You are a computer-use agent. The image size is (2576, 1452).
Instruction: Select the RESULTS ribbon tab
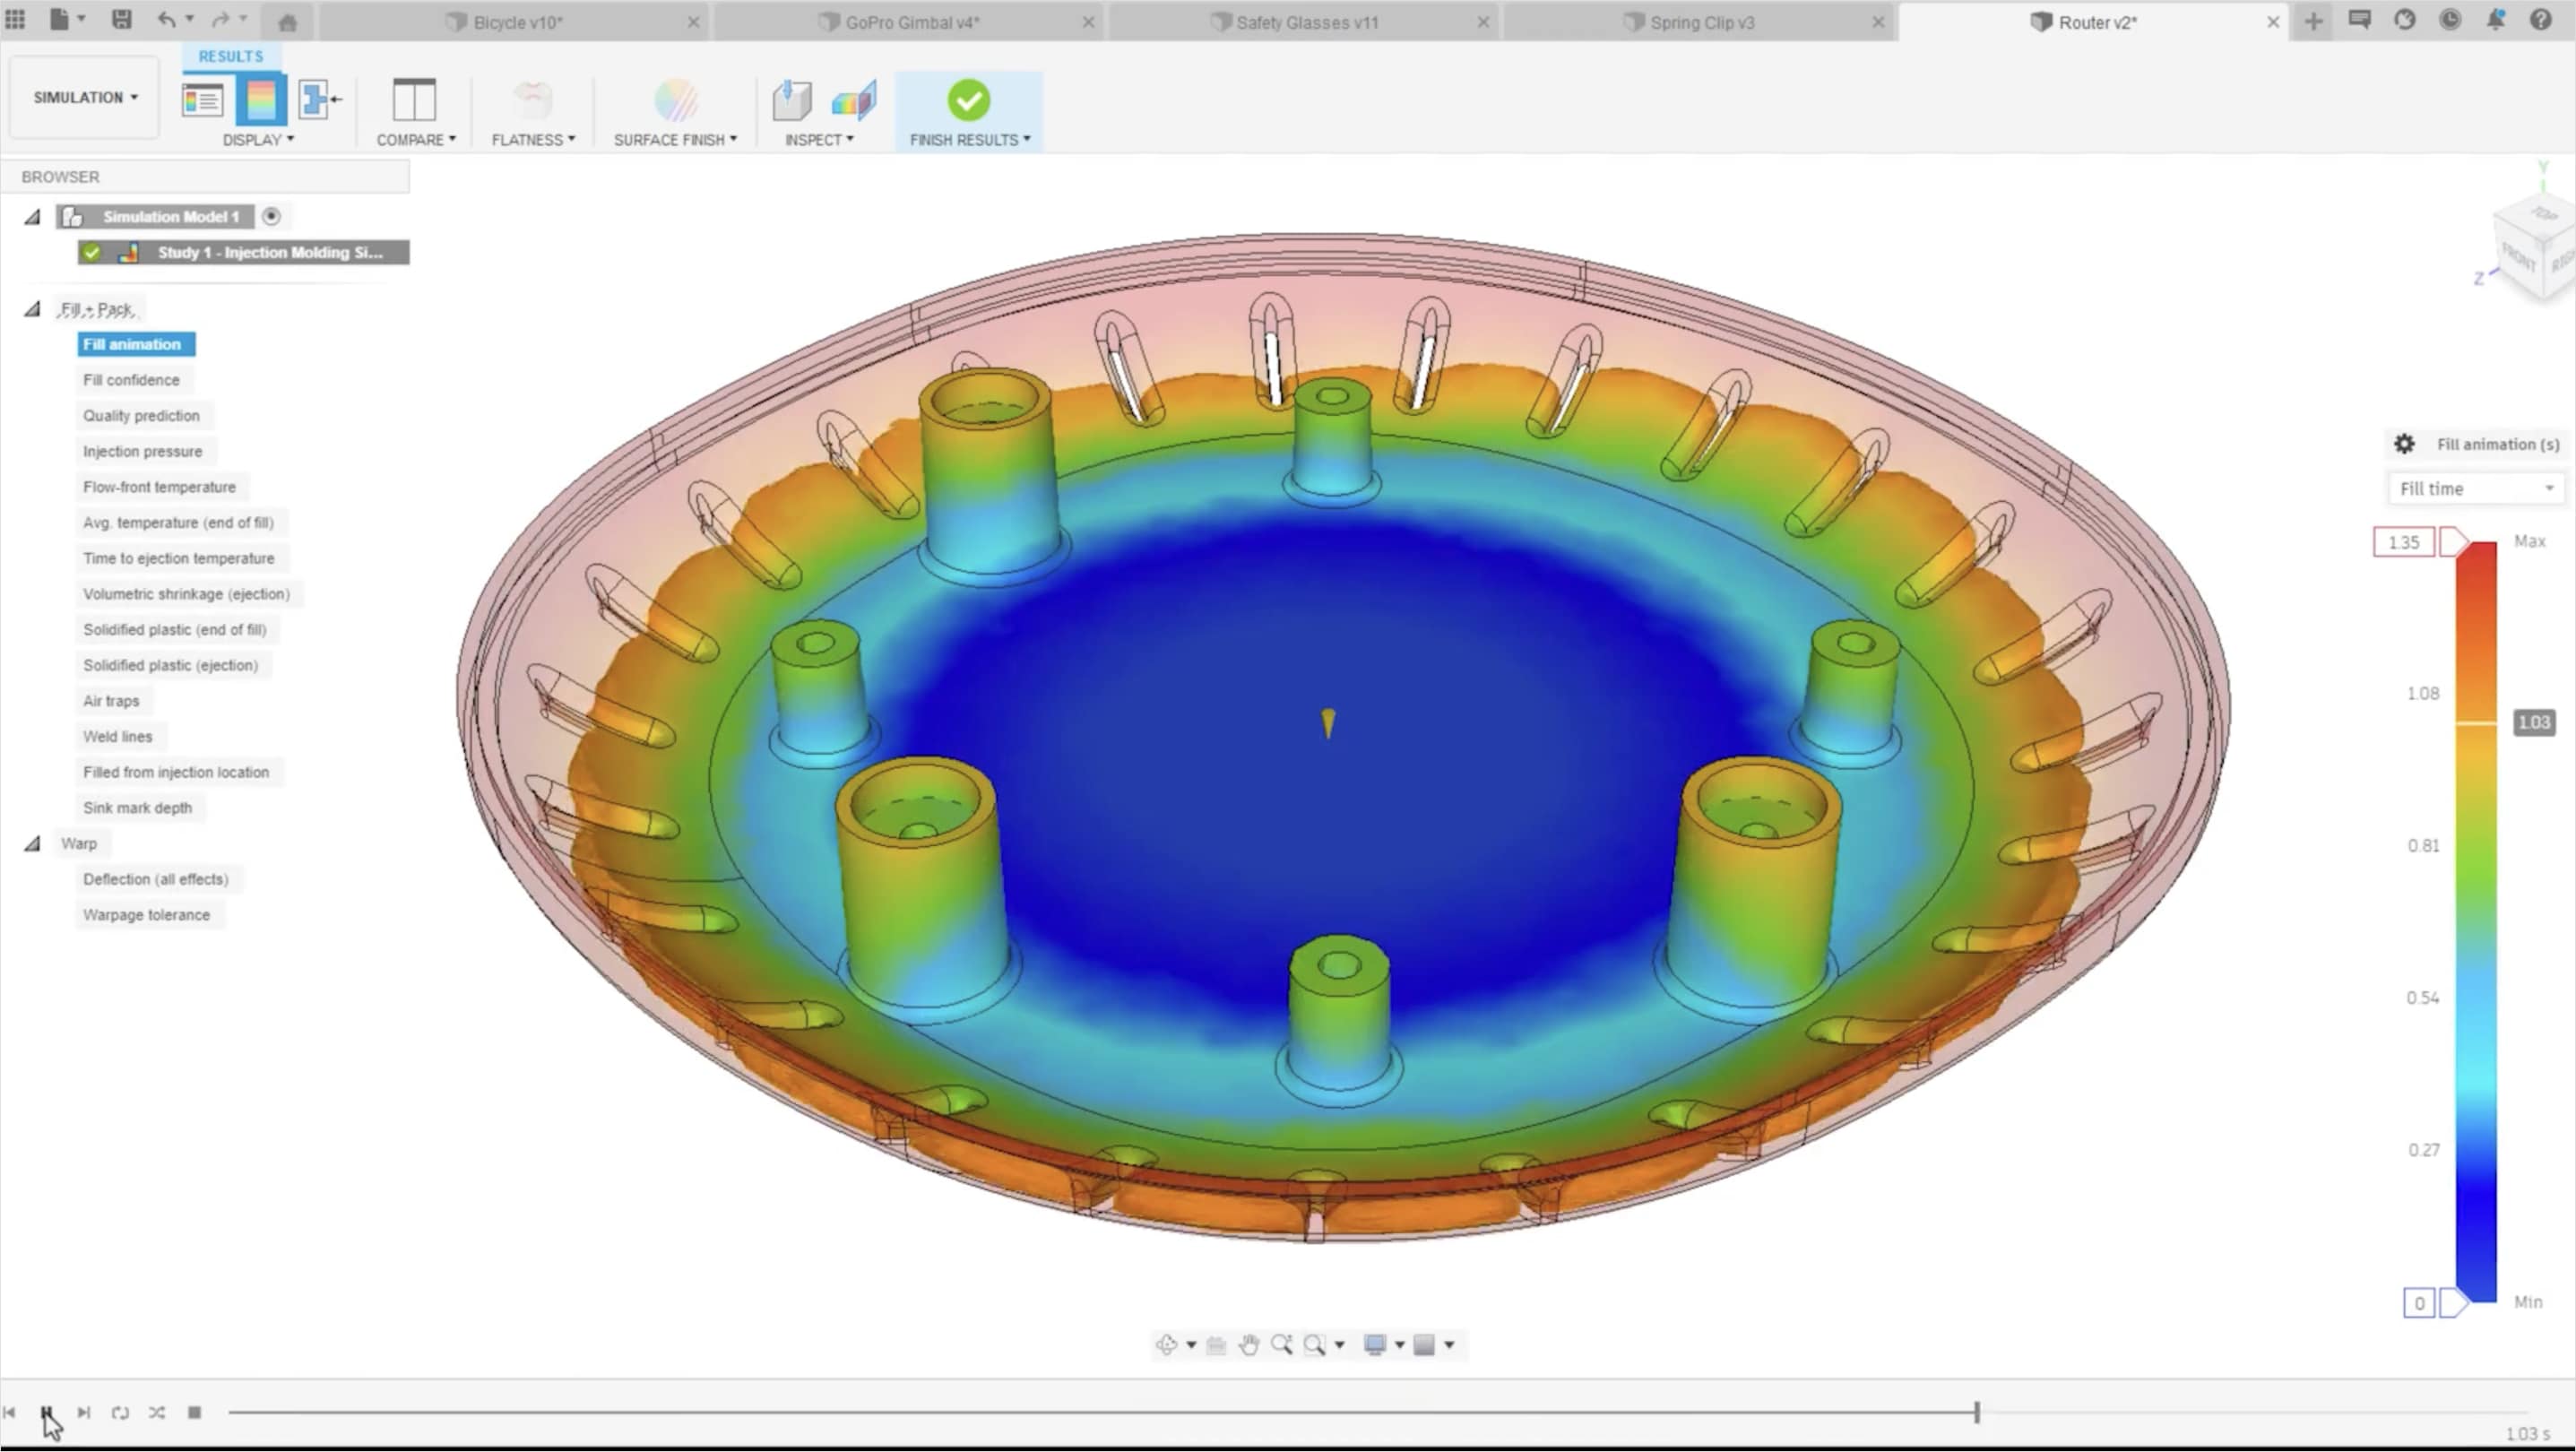click(x=230, y=56)
